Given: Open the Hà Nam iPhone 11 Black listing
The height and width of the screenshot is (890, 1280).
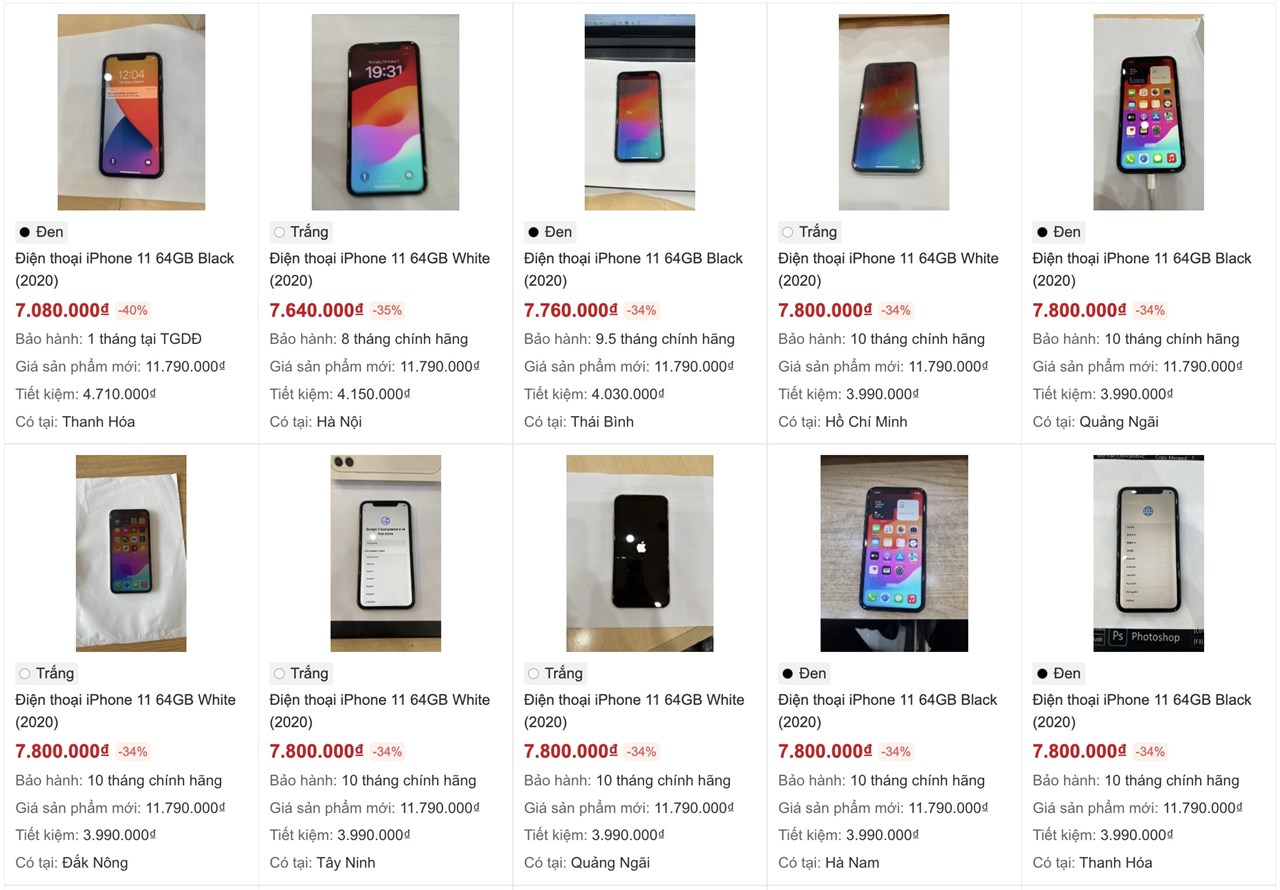Looking at the screenshot, I should [888, 699].
